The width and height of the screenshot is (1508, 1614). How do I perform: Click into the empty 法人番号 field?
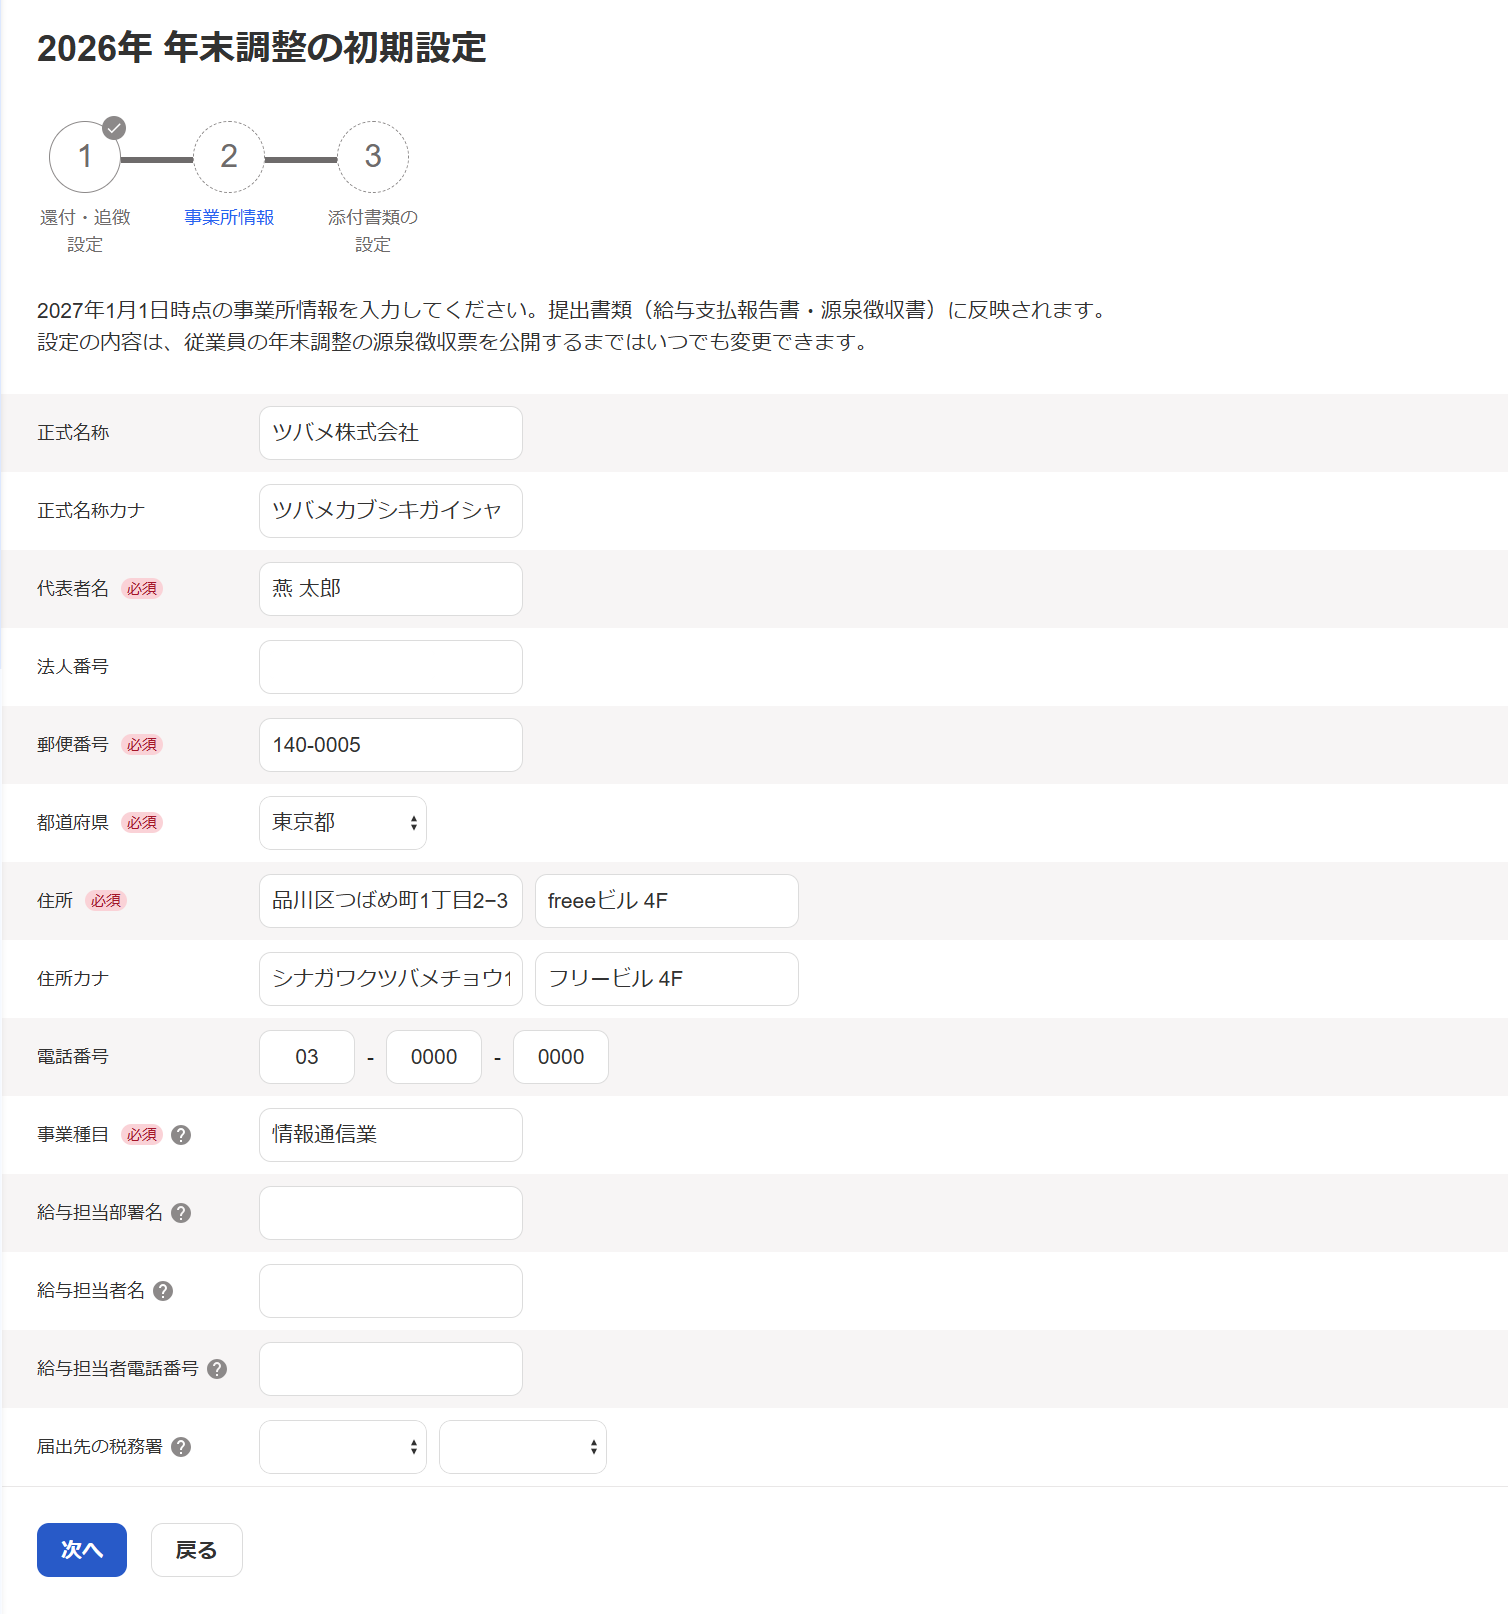[x=391, y=667]
